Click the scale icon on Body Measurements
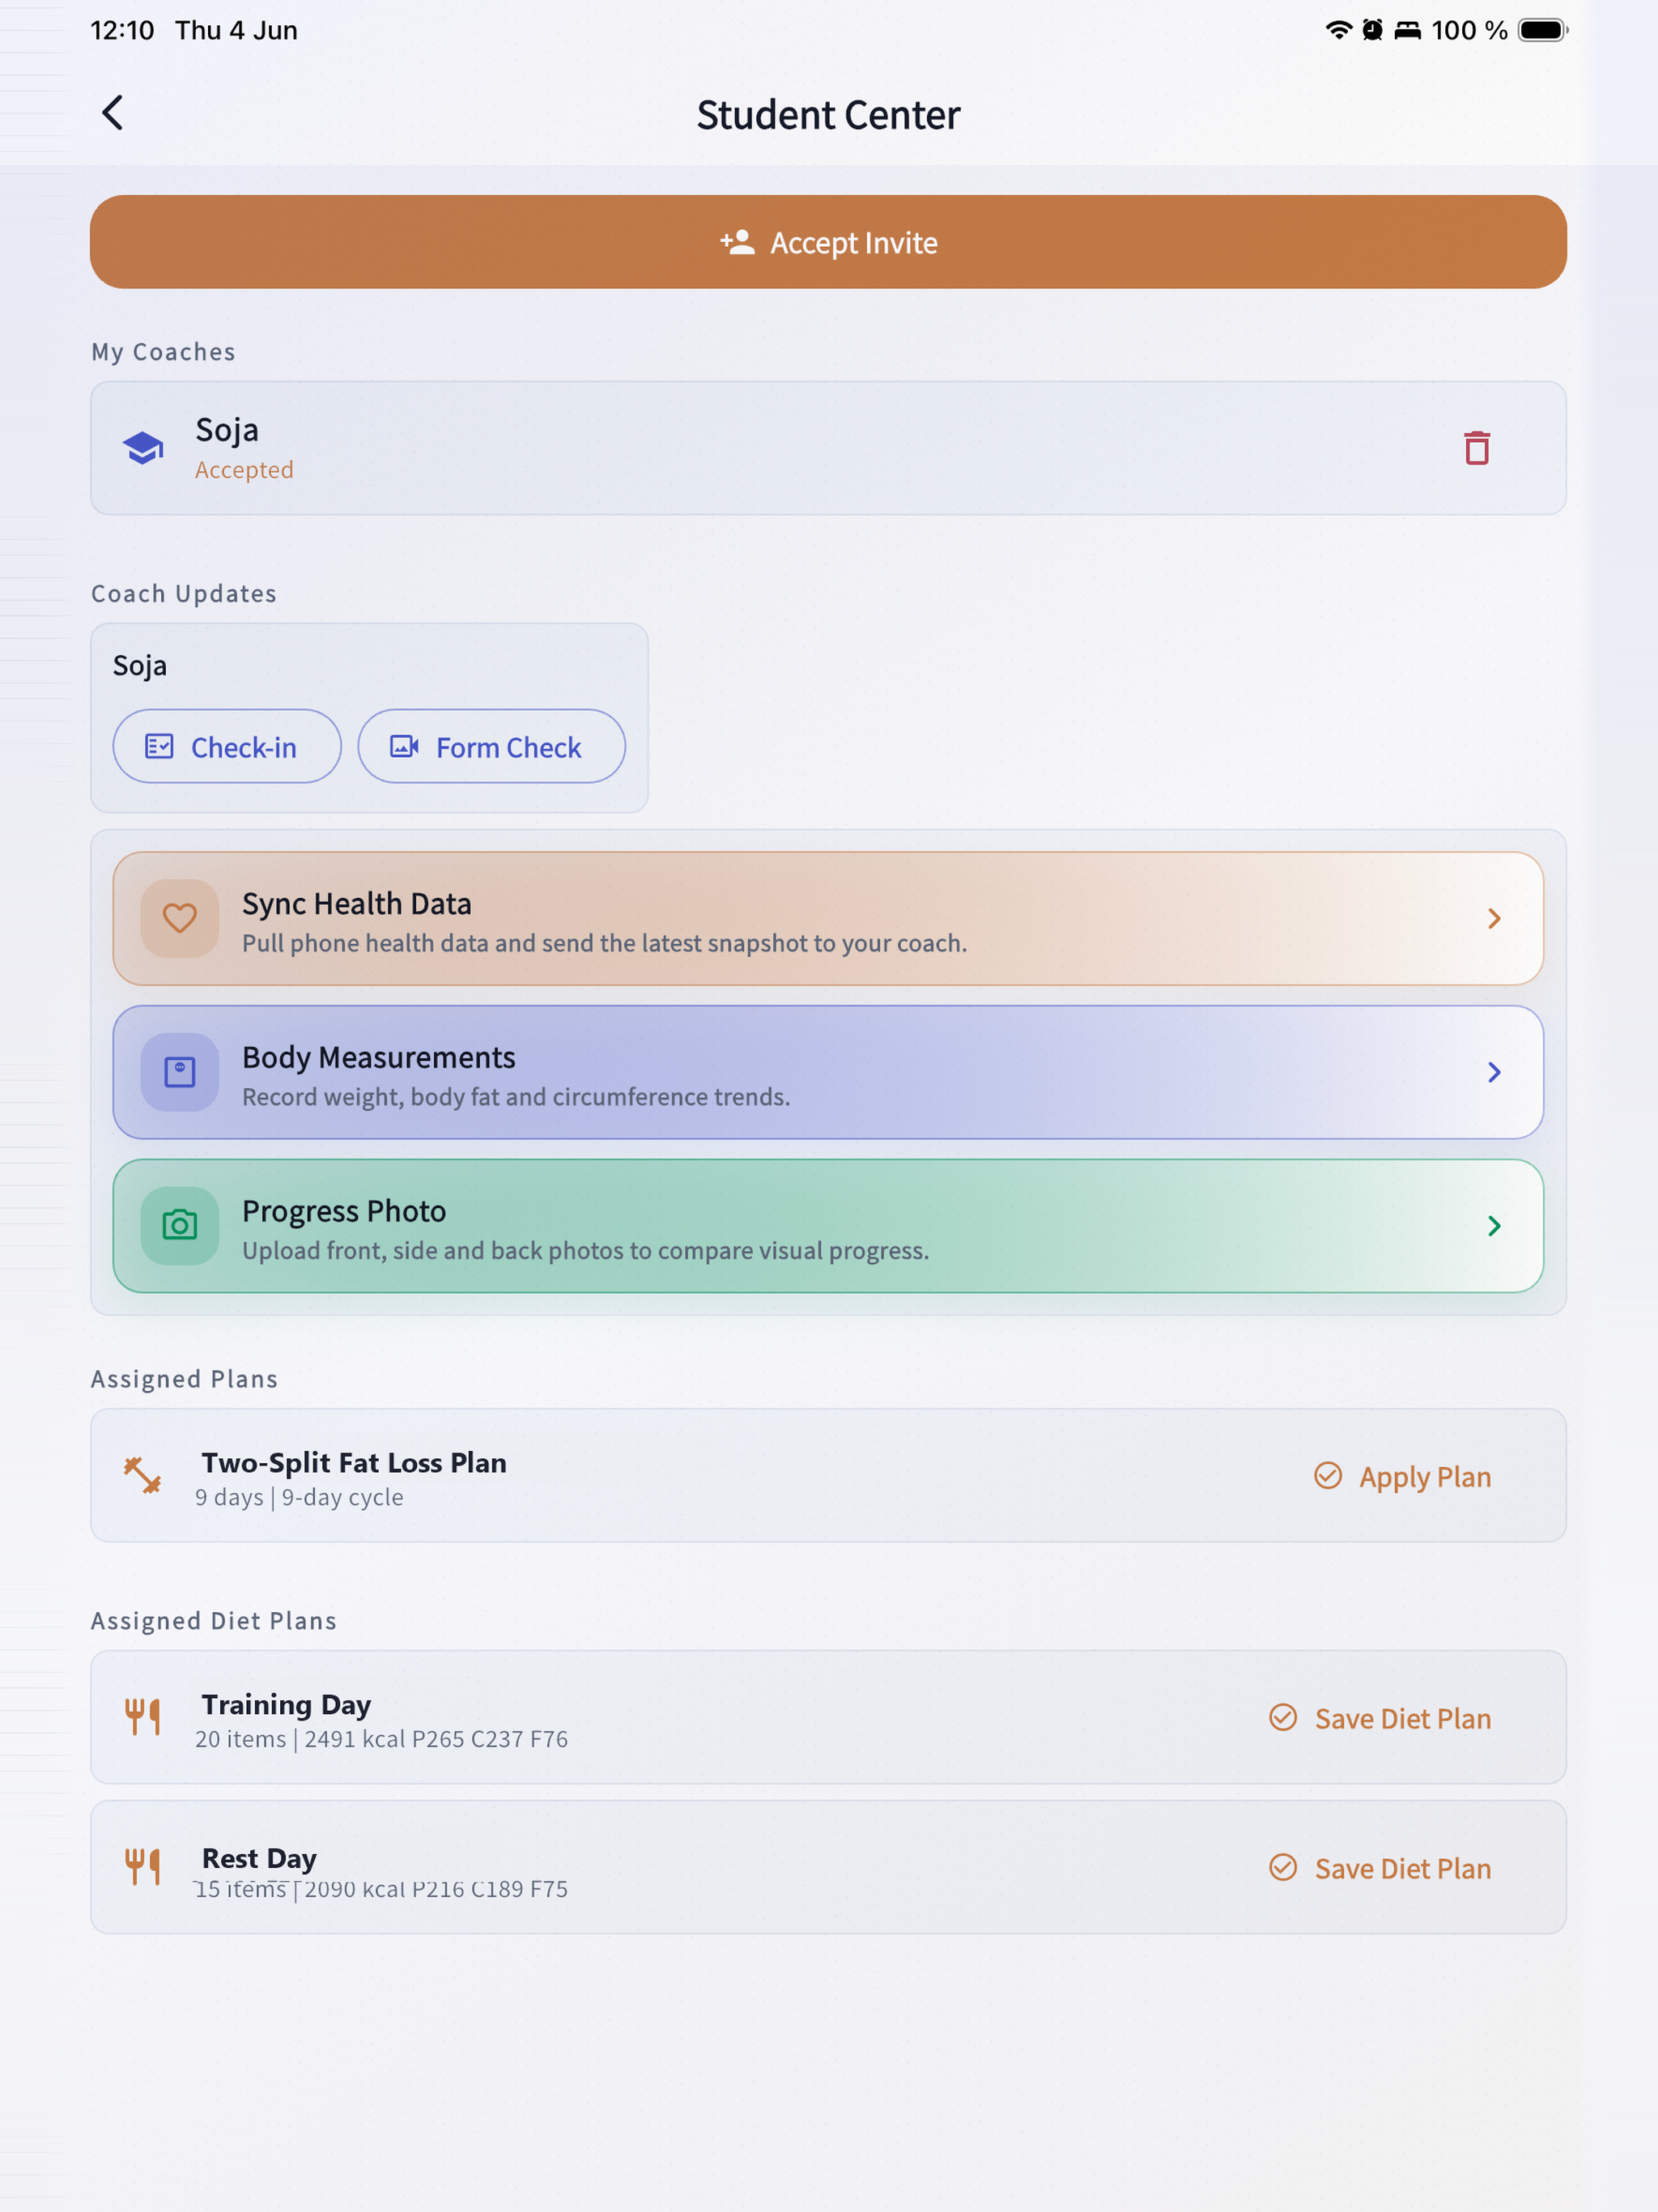This screenshot has width=1658, height=2212. (180, 1072)
